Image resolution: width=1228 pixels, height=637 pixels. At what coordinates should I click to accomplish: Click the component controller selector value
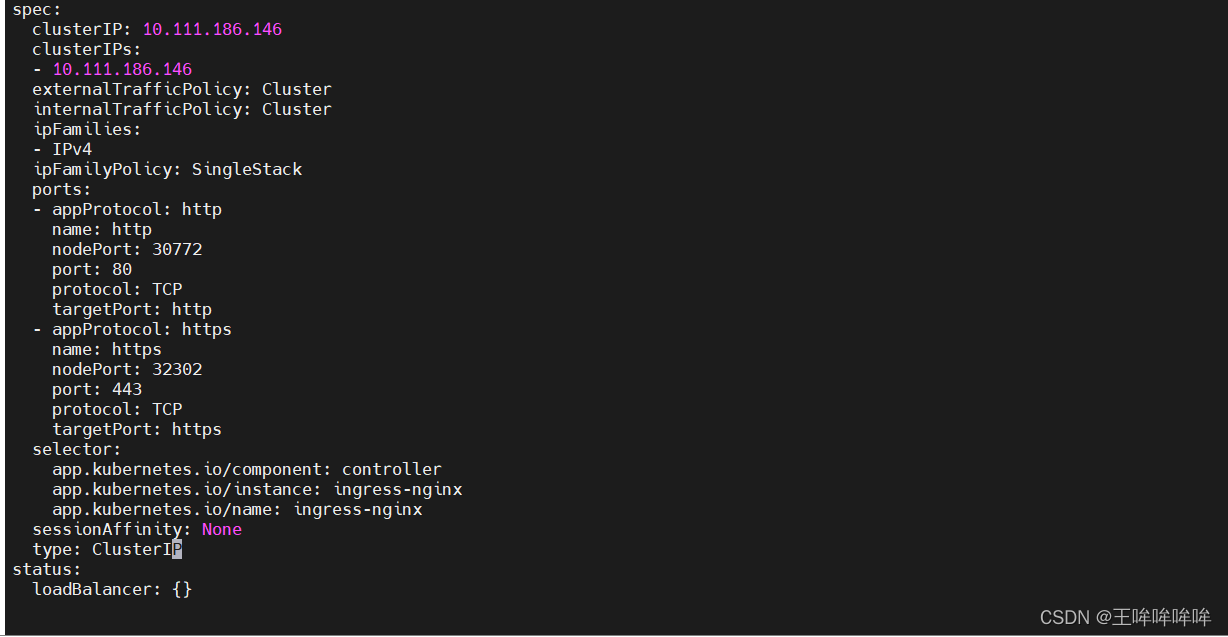click(x=391, y=469)
